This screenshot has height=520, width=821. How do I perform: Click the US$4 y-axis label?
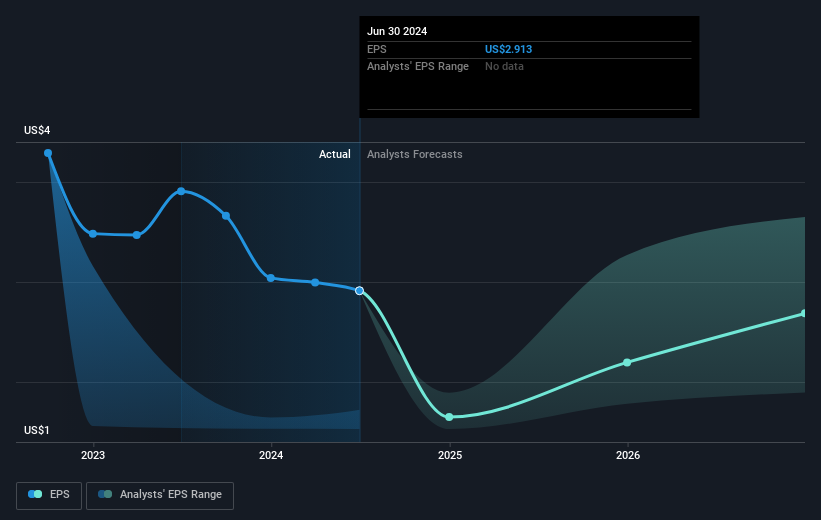pos(37,130)
